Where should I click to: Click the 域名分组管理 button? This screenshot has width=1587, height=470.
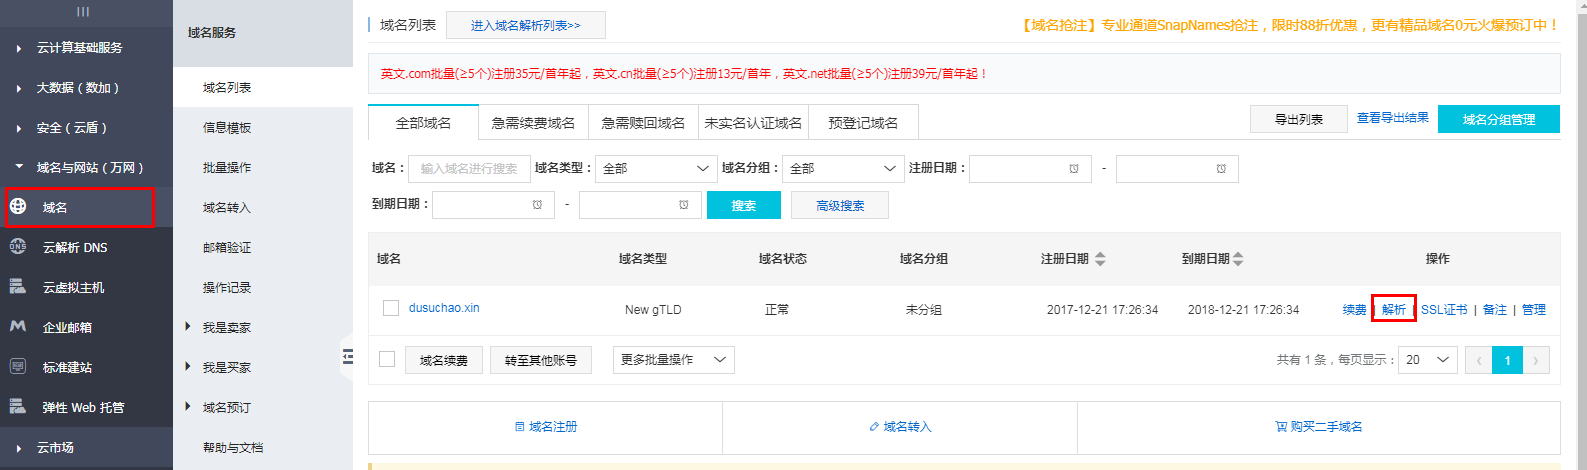point(1498,119)
